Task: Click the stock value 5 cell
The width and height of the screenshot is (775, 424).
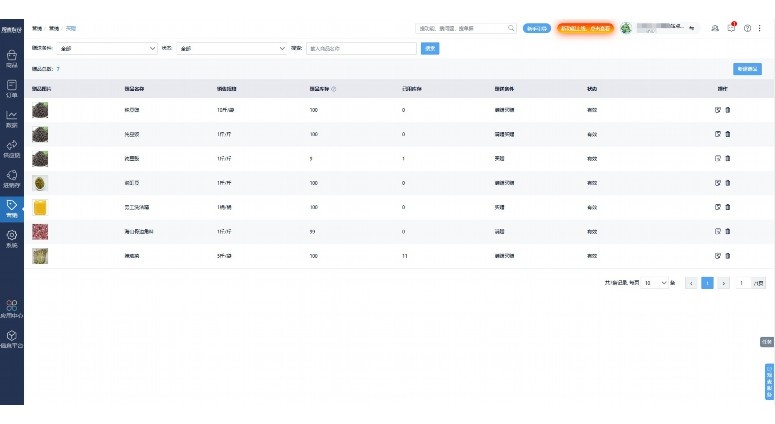Action: coord(311,159)
